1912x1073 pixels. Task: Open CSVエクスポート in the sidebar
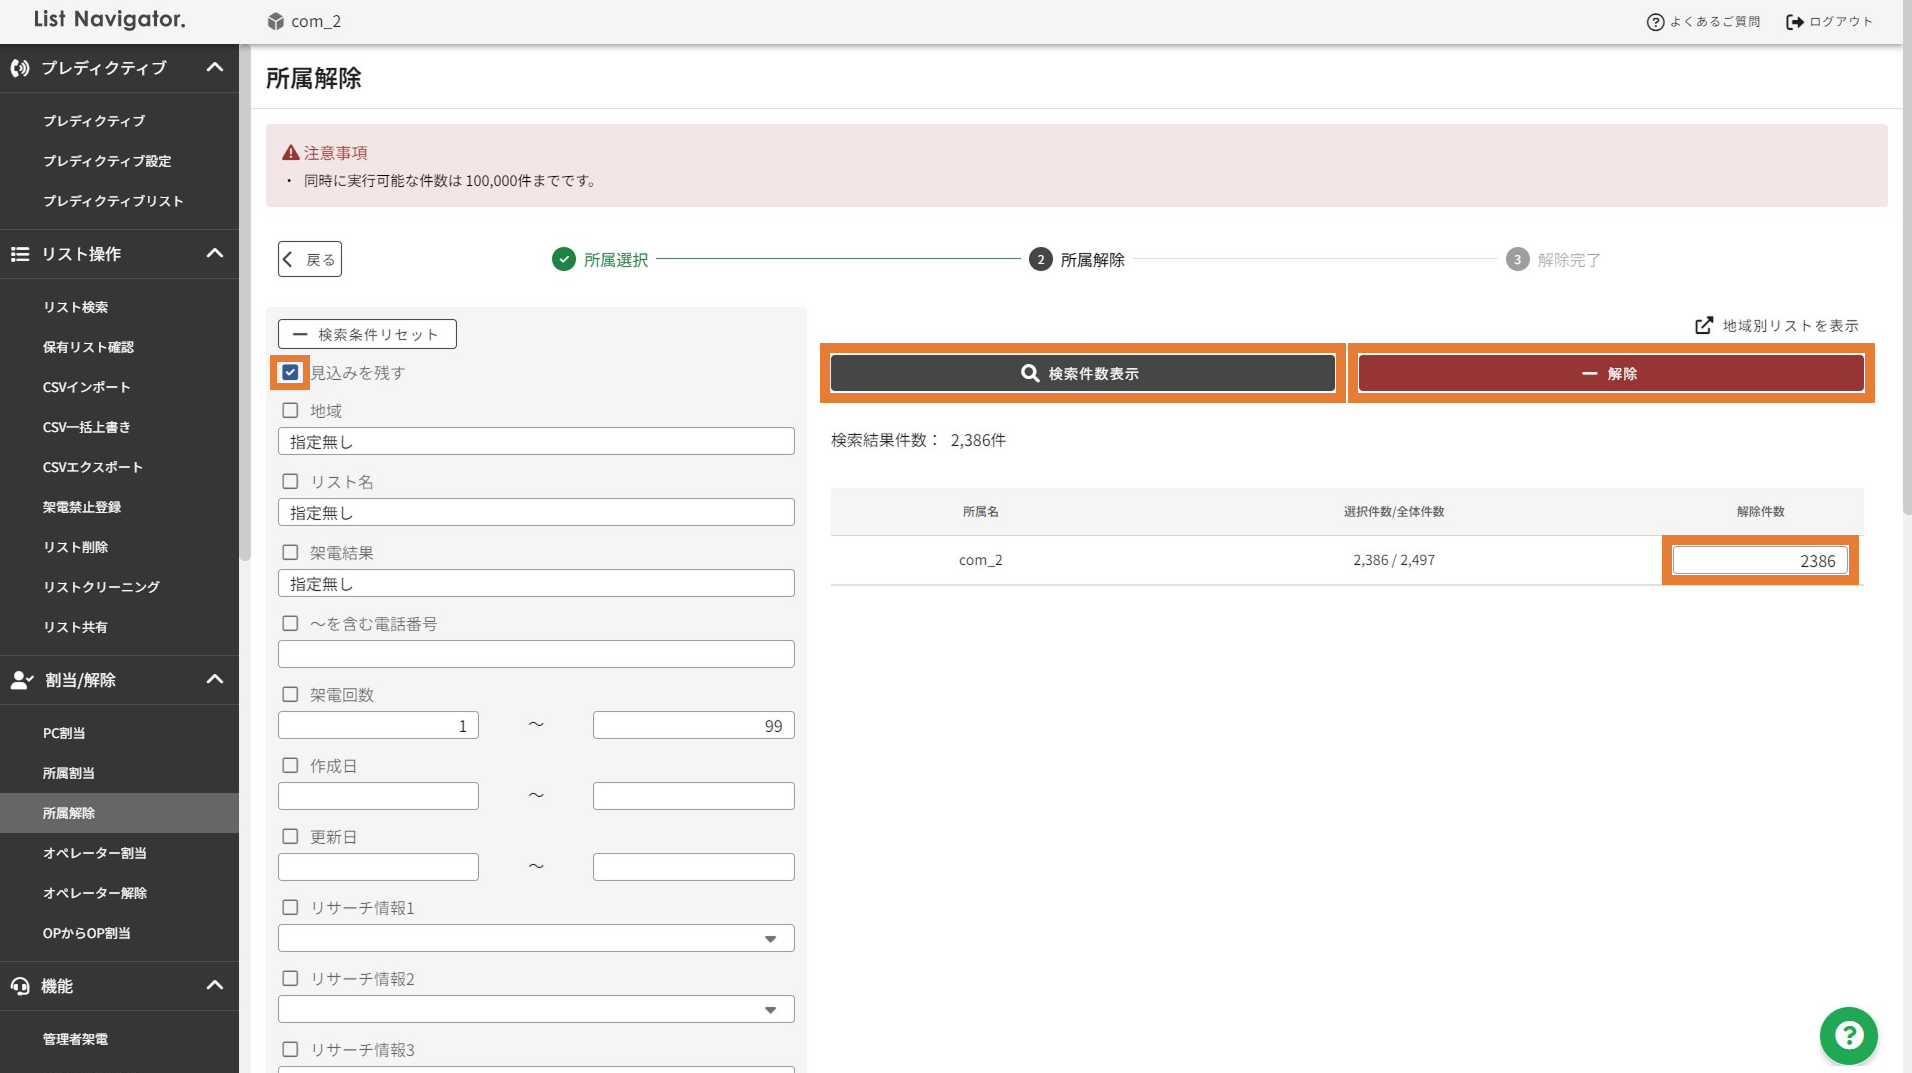click(93, 467)
